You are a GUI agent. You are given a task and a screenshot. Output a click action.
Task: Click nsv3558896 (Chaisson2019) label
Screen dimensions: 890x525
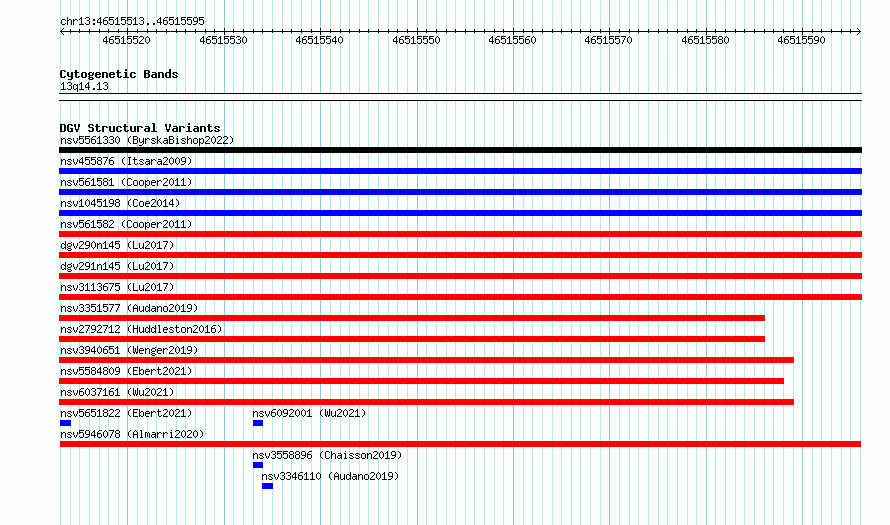(x=327, y=455)
